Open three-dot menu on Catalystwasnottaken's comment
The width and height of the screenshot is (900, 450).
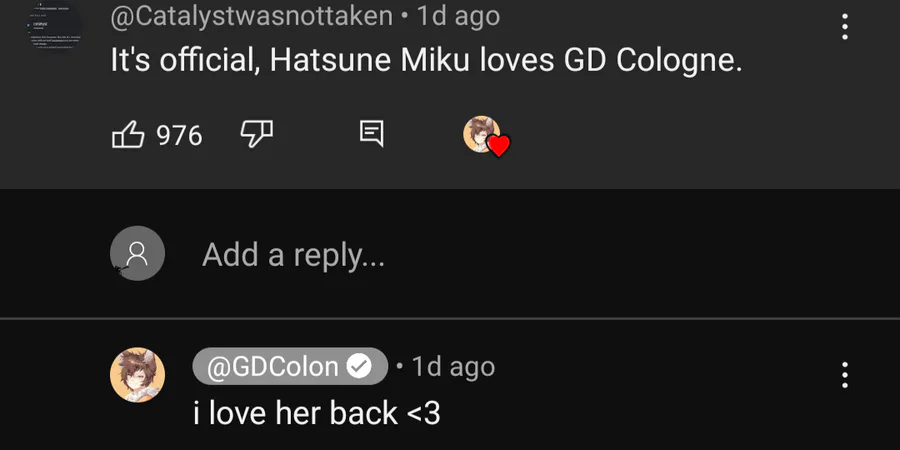pos(844,27)
